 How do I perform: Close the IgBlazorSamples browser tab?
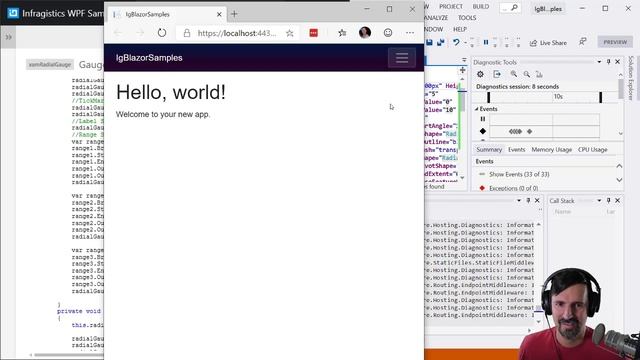(219, 14)
